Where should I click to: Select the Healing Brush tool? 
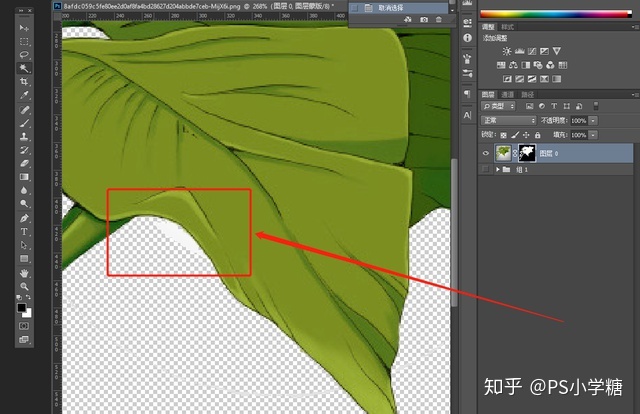point(24,109)
